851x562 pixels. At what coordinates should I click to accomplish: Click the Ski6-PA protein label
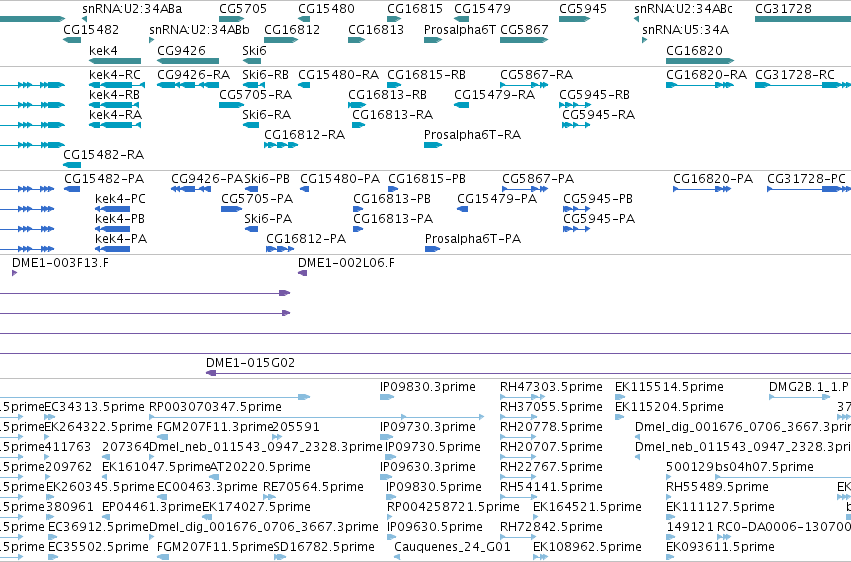[x=268, y=219]
